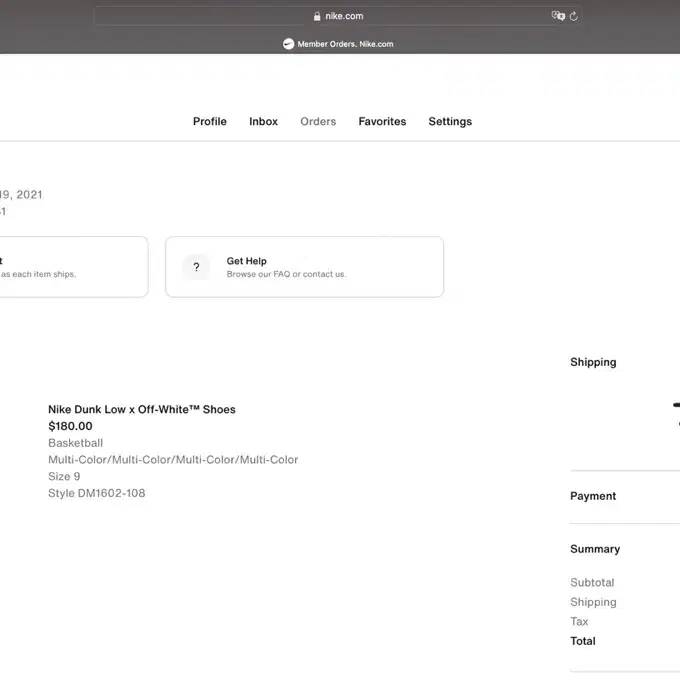Select the Member Orders. Nike.com tab title
The image size is (680, 680).
coord(345,44)
